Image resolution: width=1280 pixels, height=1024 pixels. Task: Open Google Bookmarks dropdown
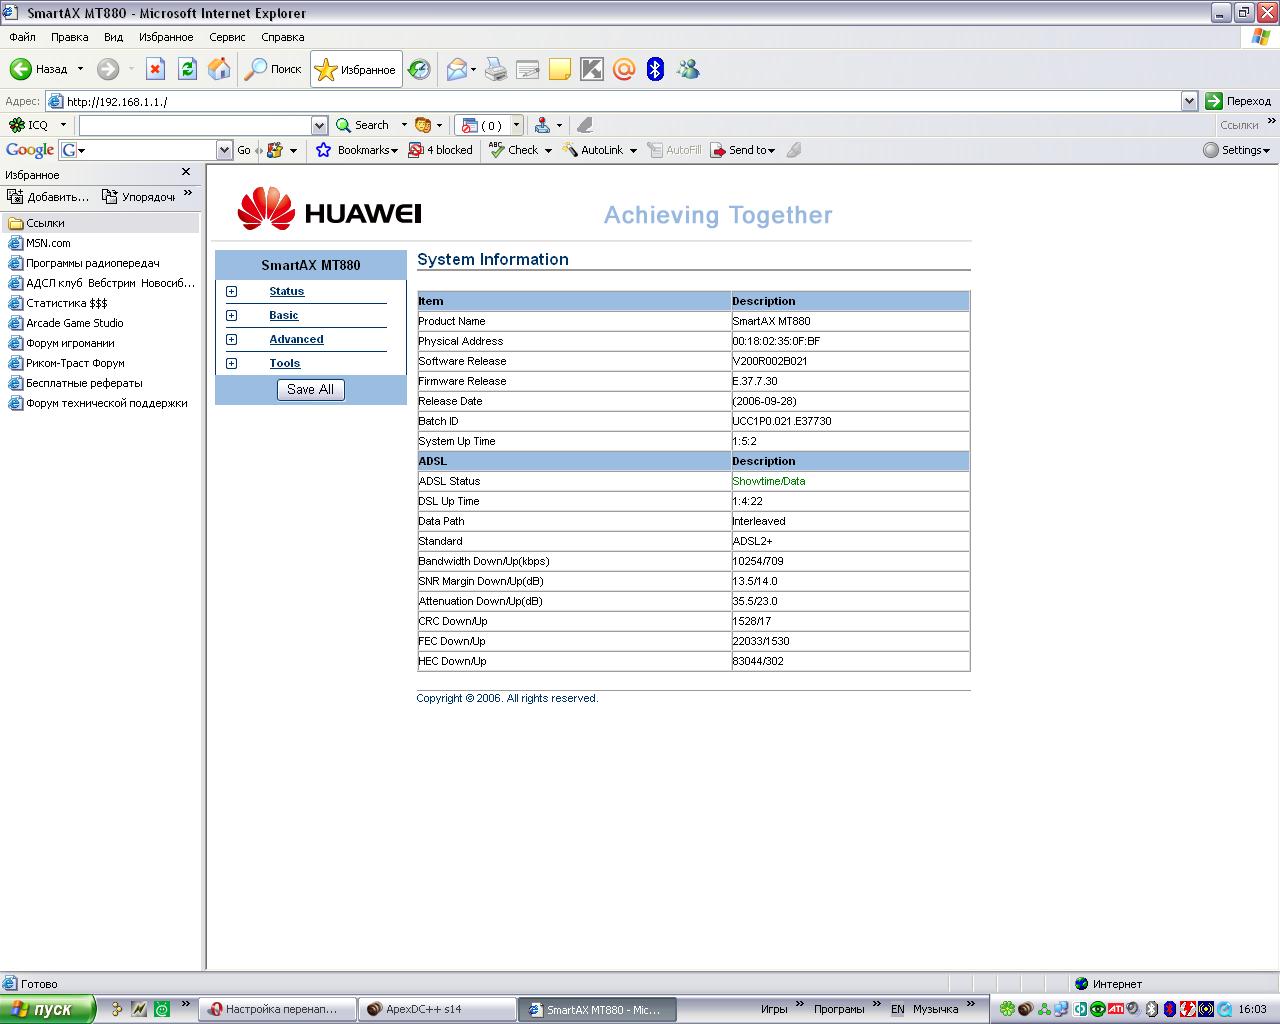pyautogui.click(x=357, y=150)
